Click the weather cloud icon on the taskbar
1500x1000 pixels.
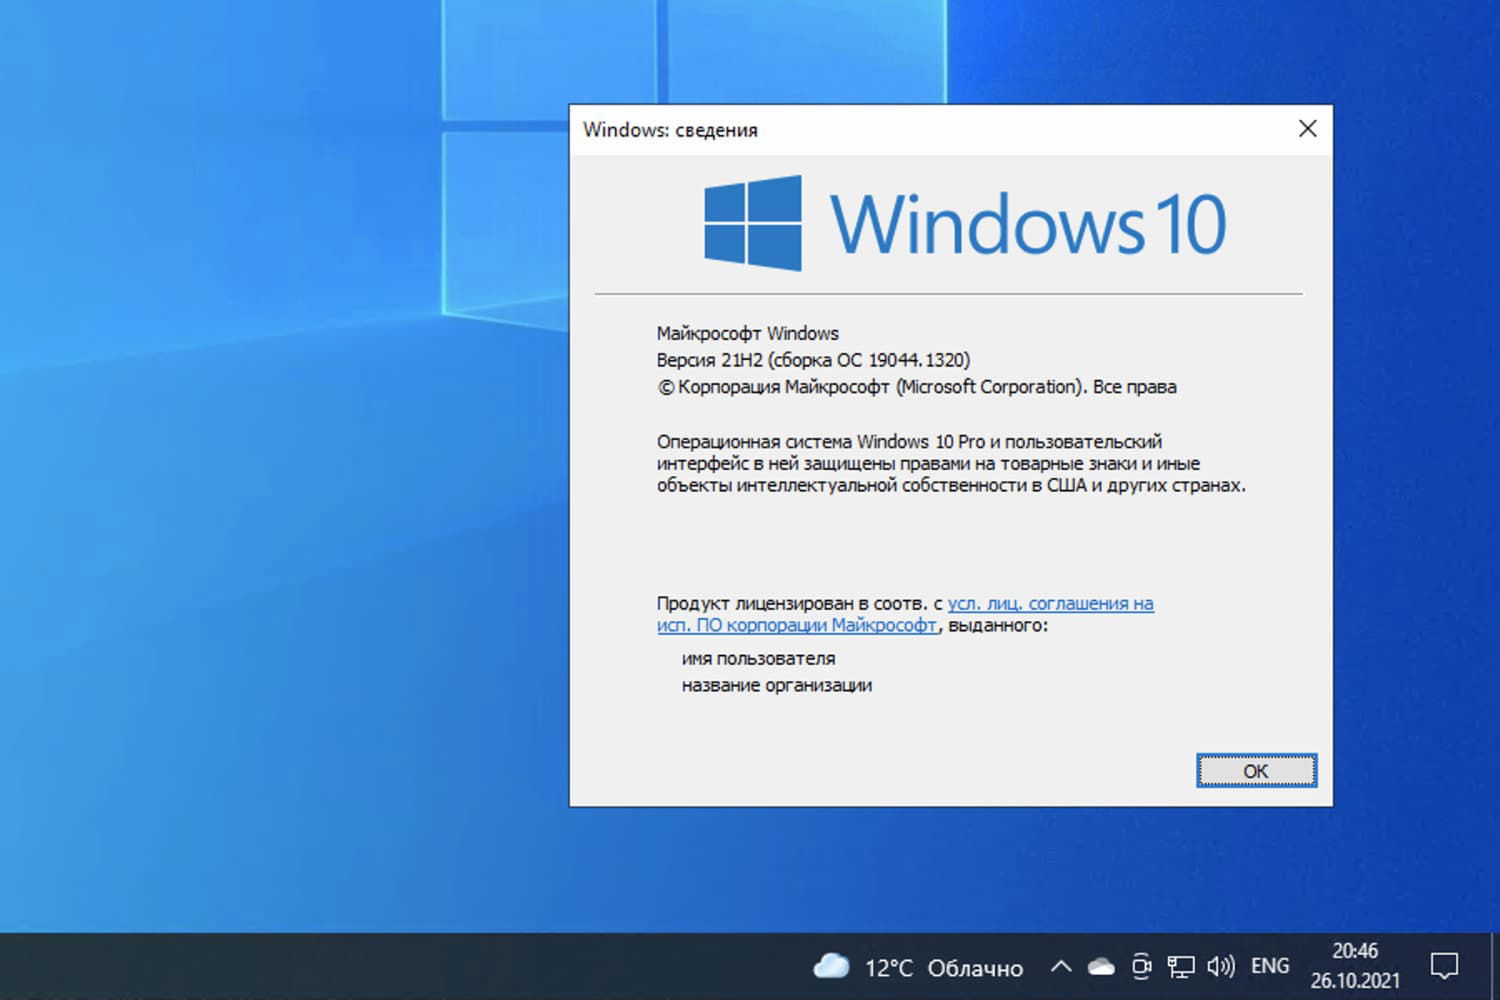click(834, 966)
